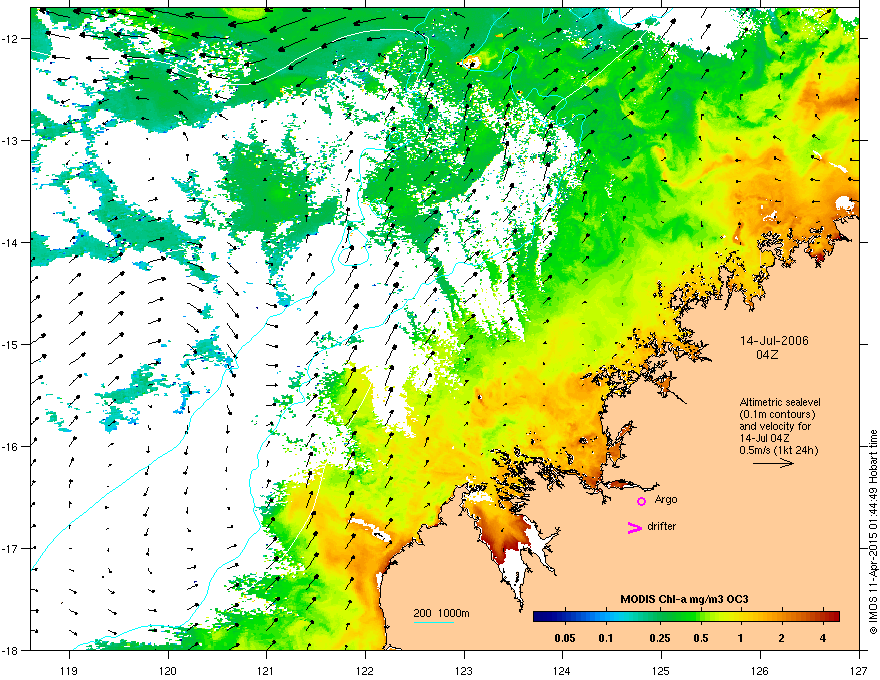Image resolution: width=880 pixels, height=680 pixels.
Task: Click the 'Altimetric sealevel' legend text
Action: (780, 402)
